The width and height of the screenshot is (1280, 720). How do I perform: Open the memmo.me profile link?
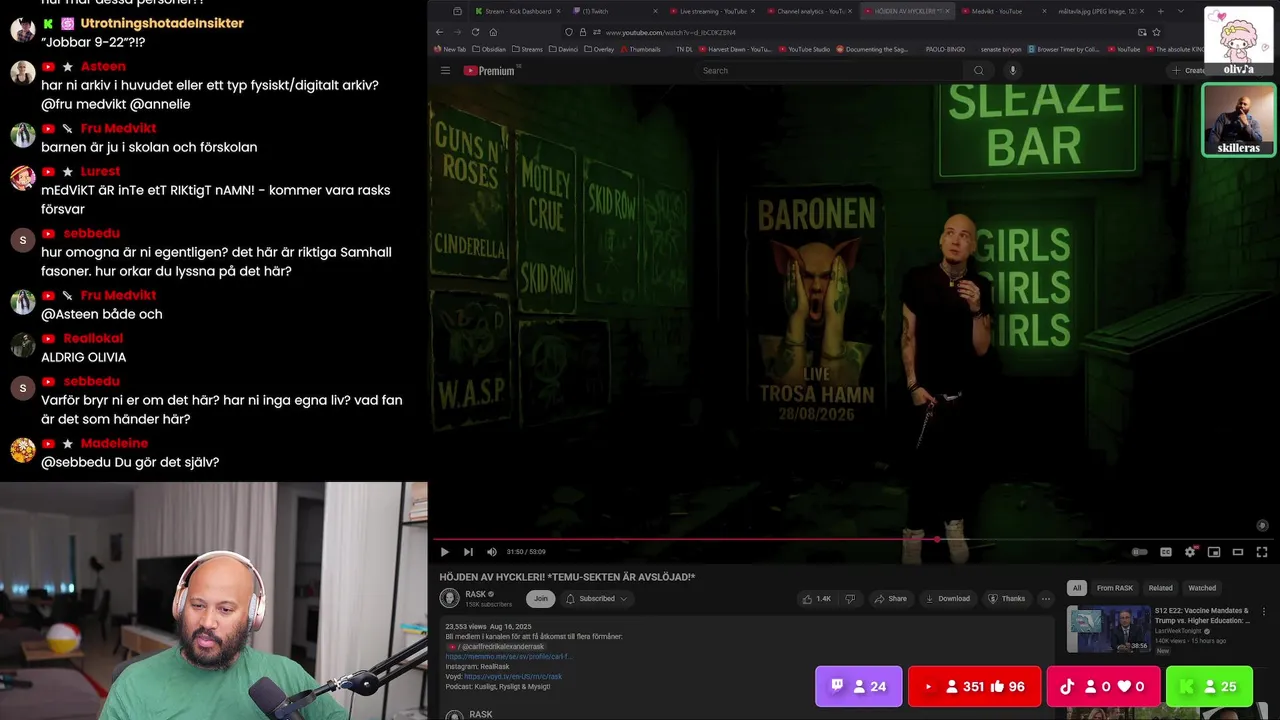(509, 657)
